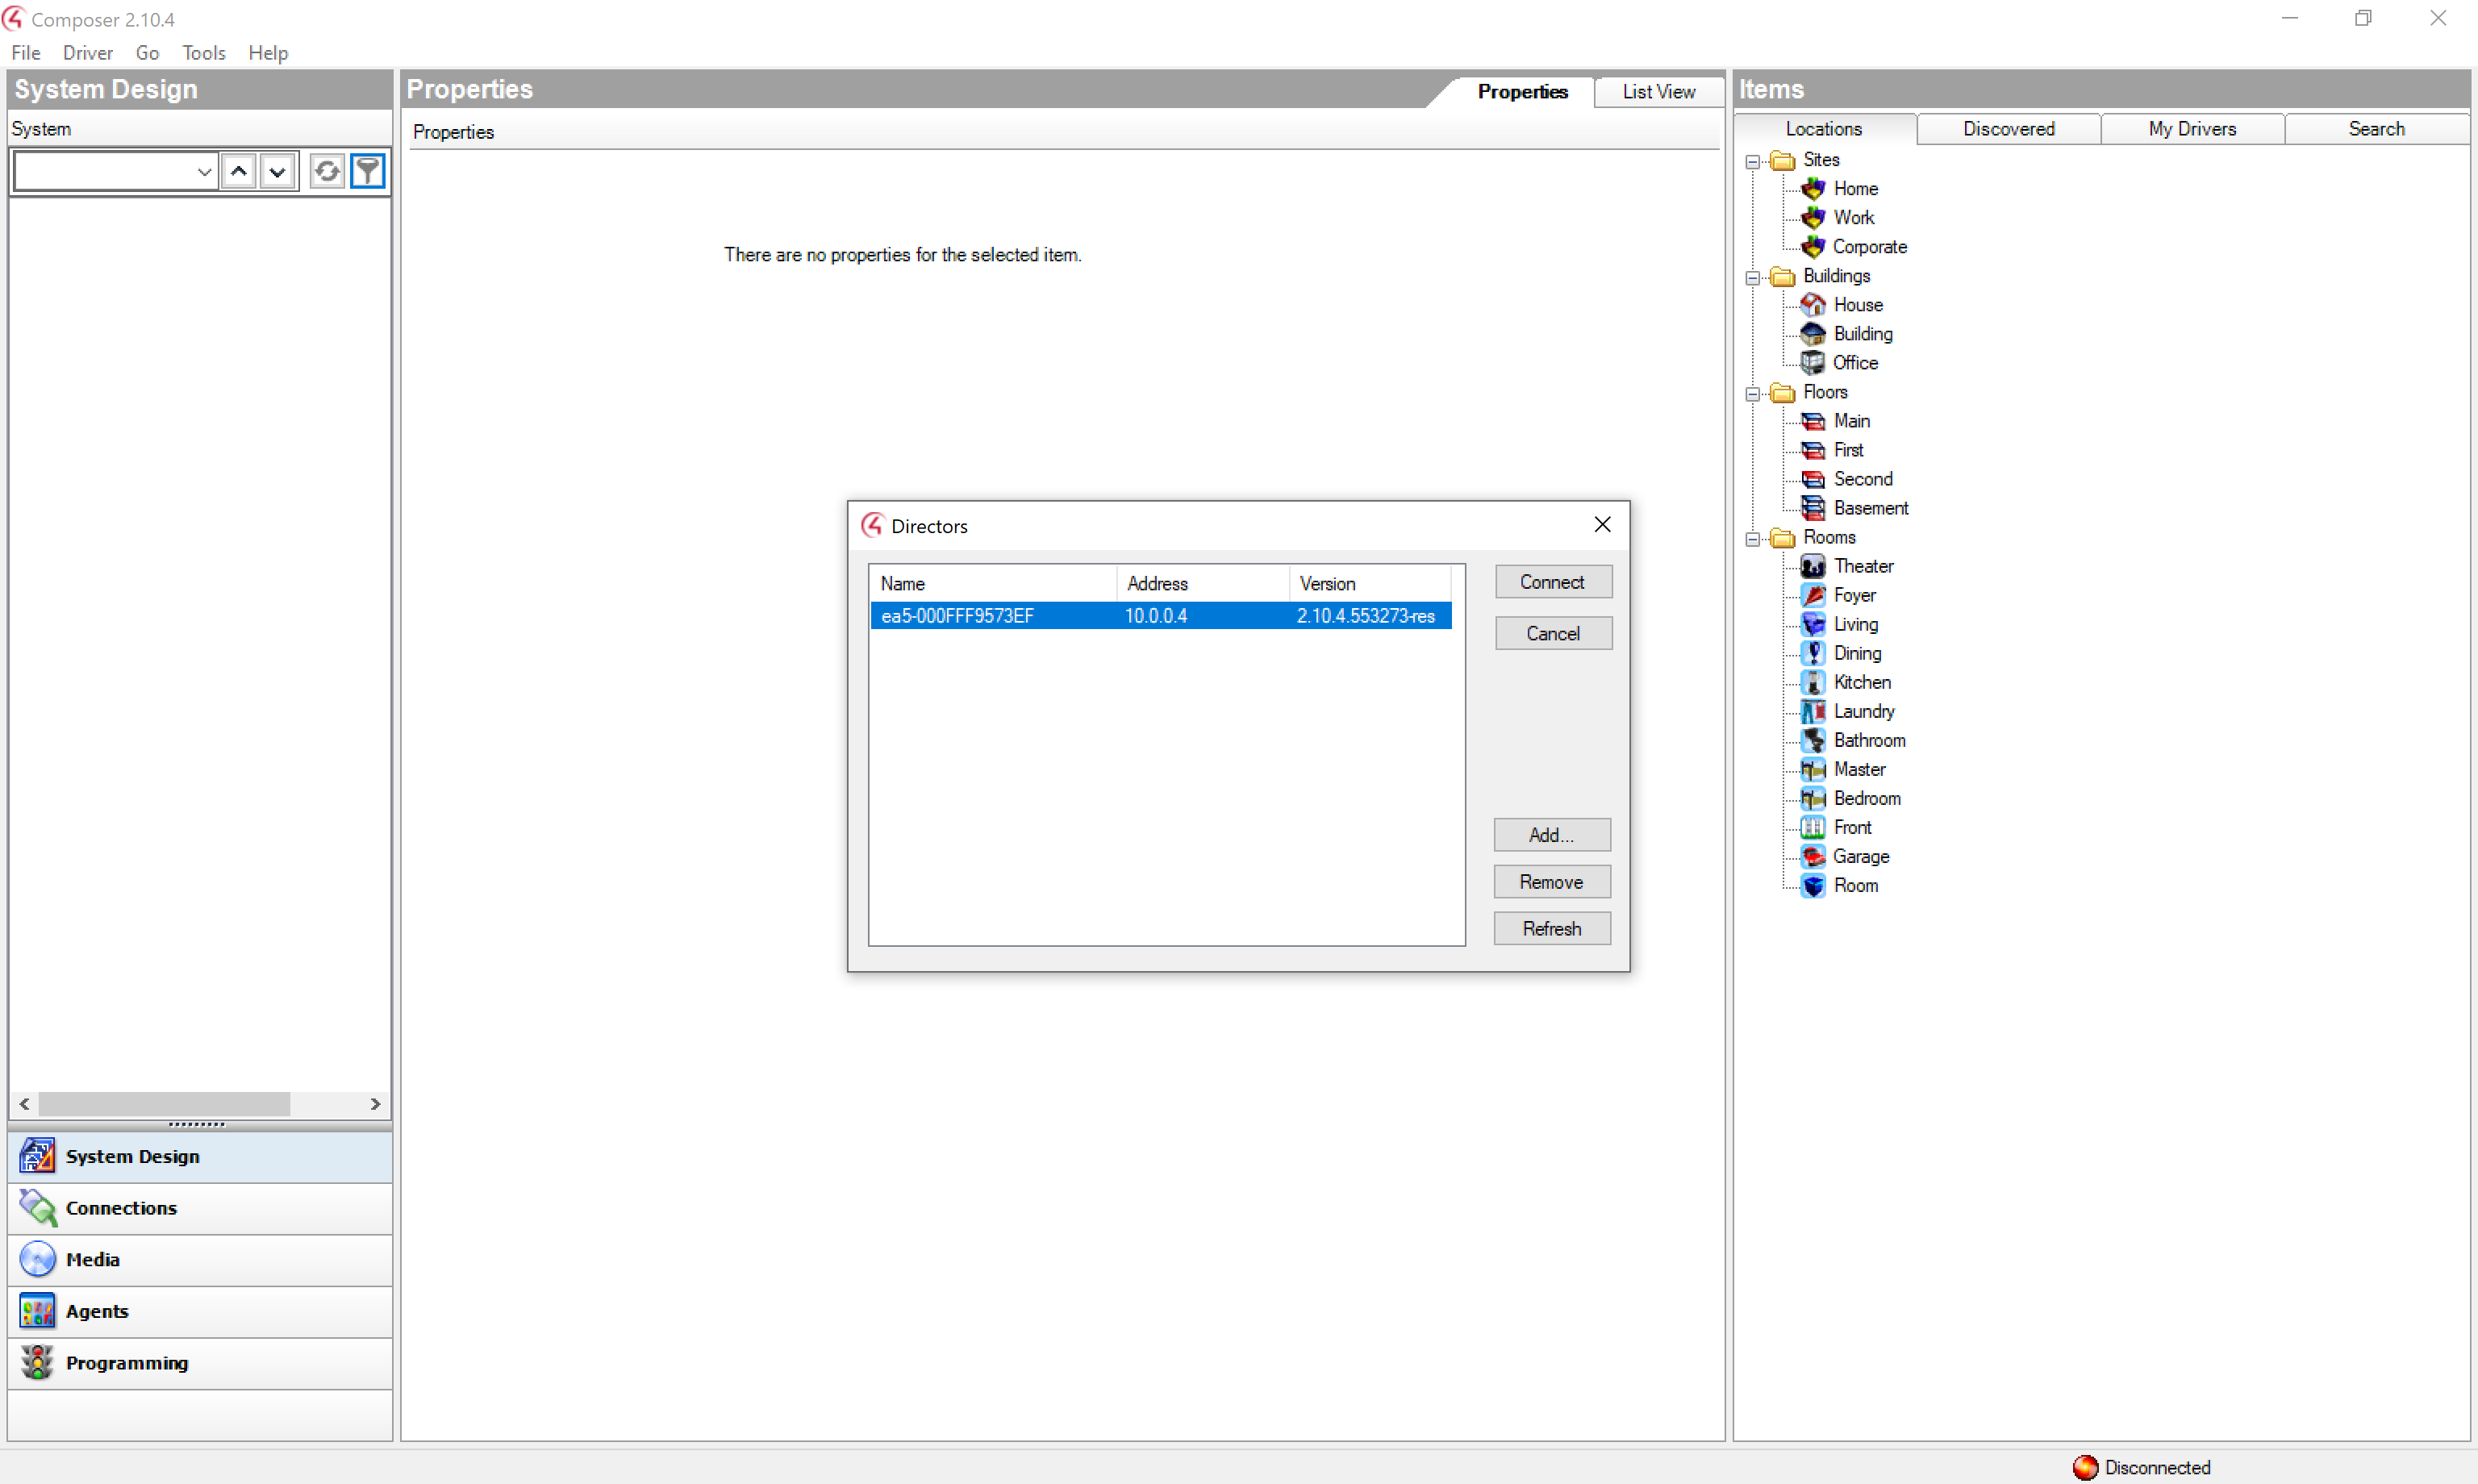This screenshot has height=1484, width=2478.
Task: Select the Theater room icon
Action: pyautogui.click(x=1813, y=566)
